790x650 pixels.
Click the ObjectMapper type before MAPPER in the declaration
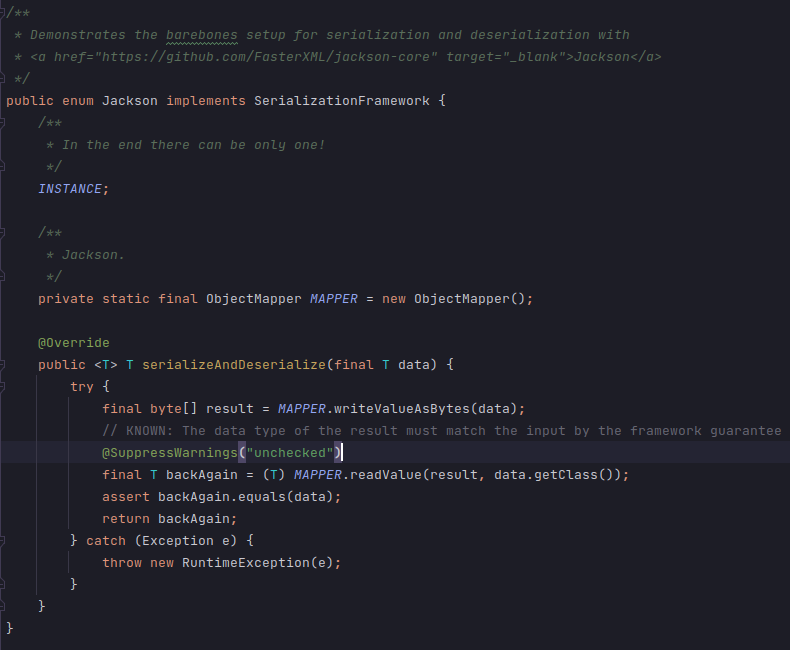pyautogui.click(x=253, y=299)
